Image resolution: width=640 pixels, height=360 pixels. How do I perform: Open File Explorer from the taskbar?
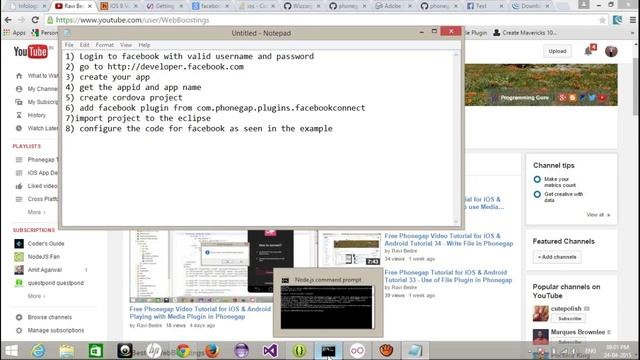pos(67,351)
